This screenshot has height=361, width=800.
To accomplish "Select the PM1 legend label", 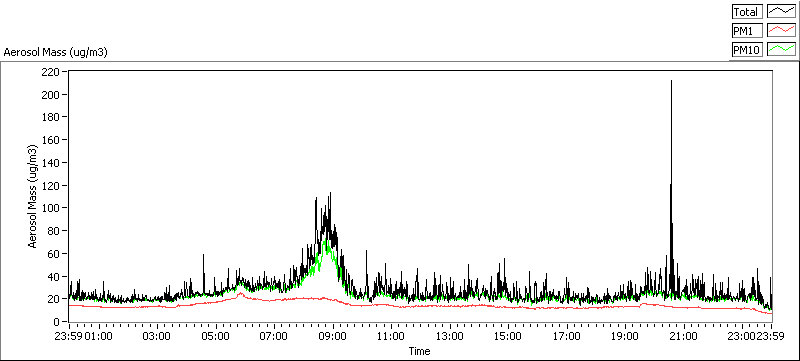I will click(747, 31).
